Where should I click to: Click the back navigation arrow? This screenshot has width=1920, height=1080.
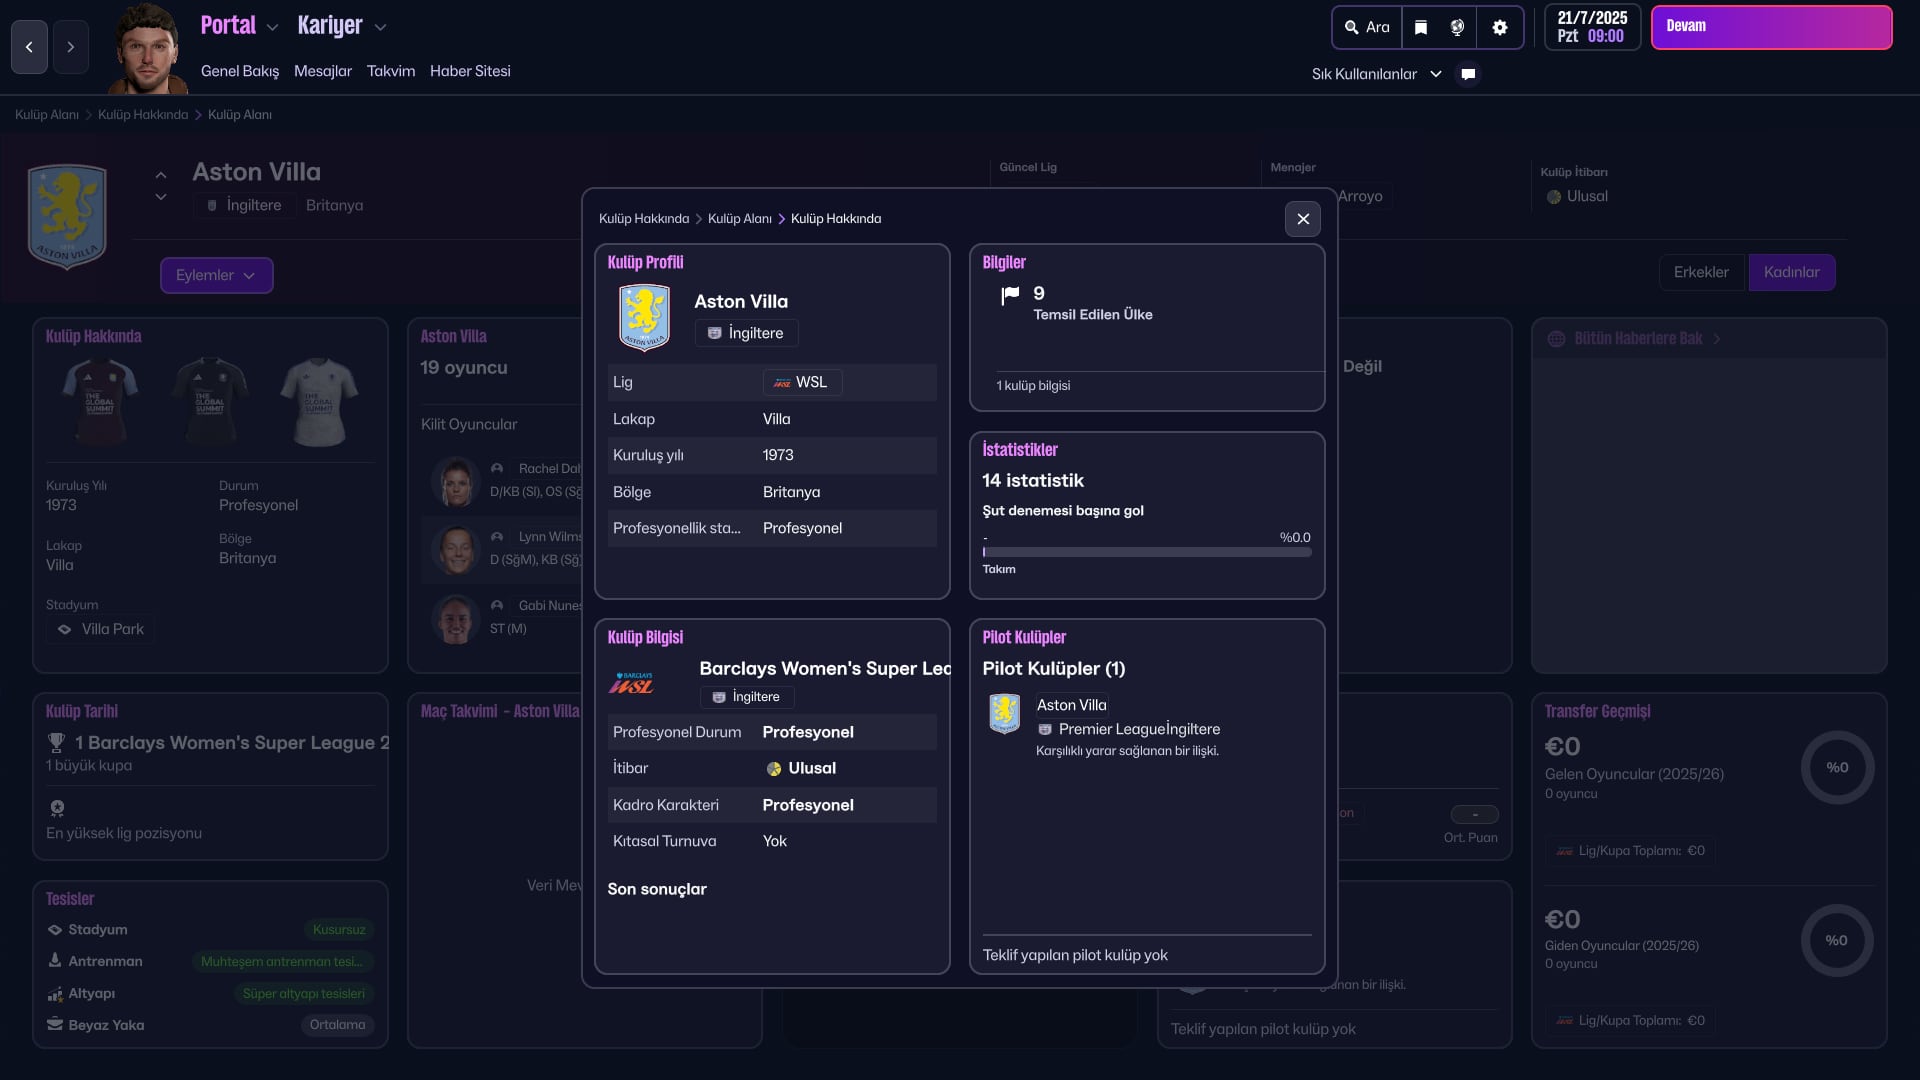coord(29,47)
